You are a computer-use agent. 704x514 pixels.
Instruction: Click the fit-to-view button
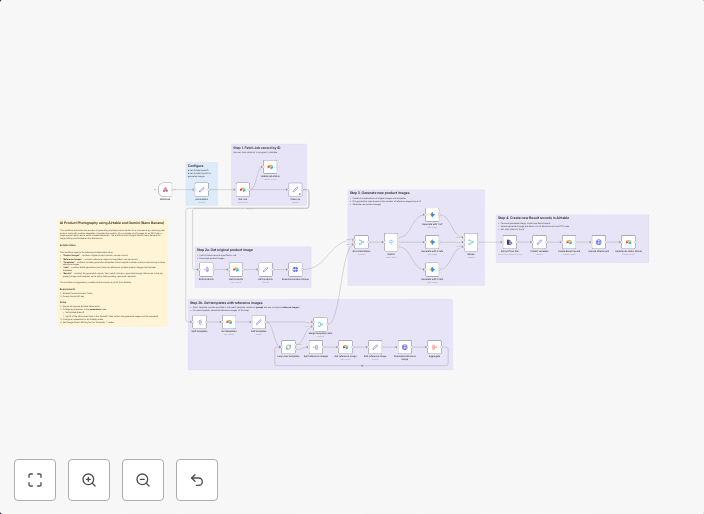coord(35,480)
